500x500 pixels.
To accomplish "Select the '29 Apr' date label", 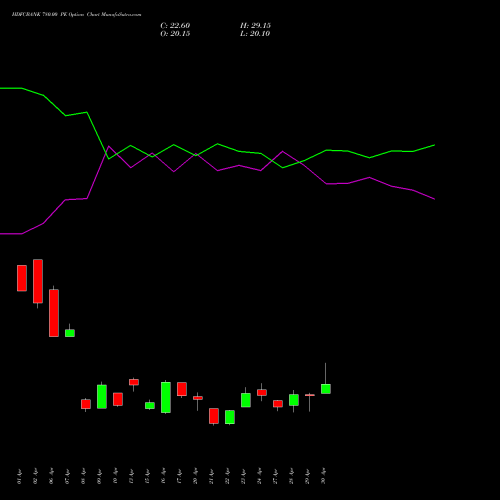I will [307, 476].
